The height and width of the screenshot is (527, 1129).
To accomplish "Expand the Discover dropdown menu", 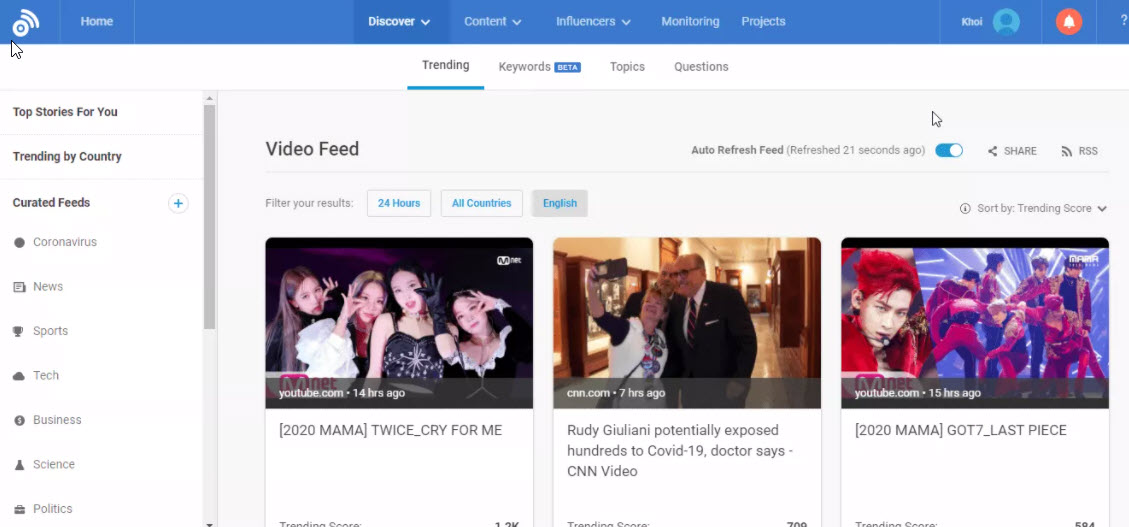I will [400, 22].
